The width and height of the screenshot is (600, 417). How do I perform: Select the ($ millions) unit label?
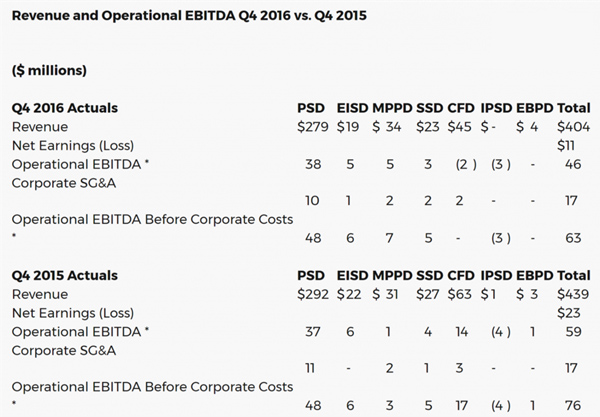pos(50,70)
